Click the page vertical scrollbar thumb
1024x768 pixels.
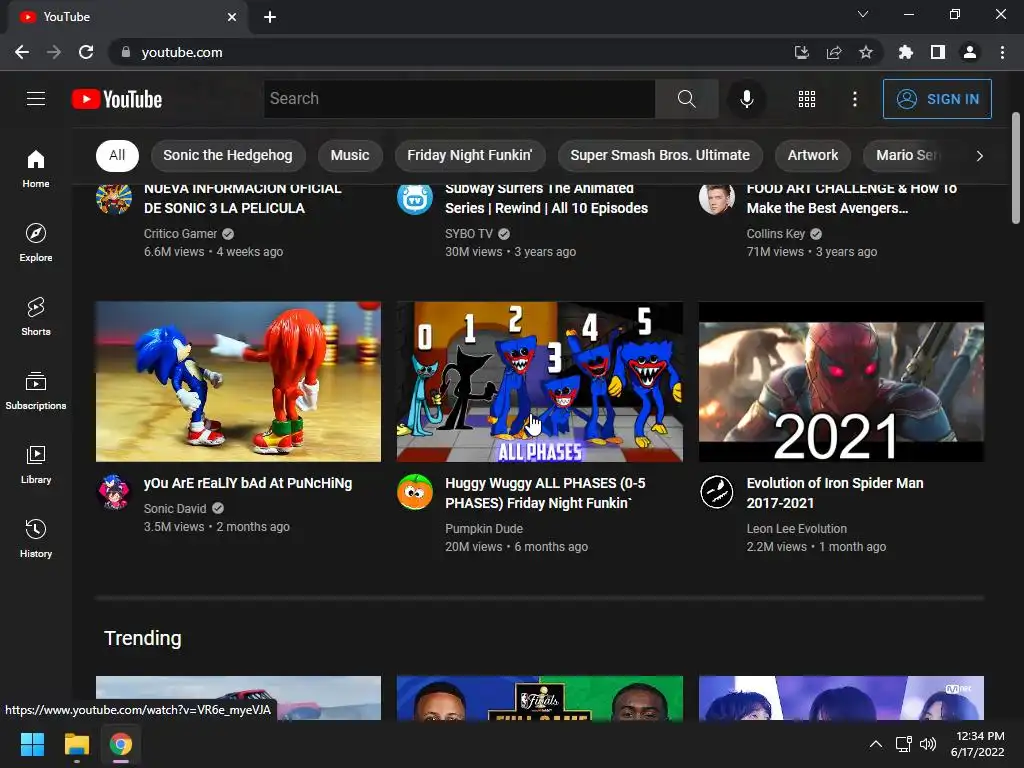(1016, 168)
